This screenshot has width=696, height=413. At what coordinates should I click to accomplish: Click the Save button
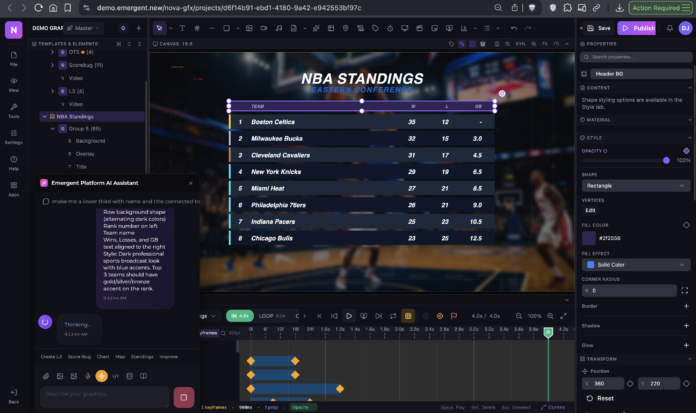pyautogui.click(x=599, y=28)
